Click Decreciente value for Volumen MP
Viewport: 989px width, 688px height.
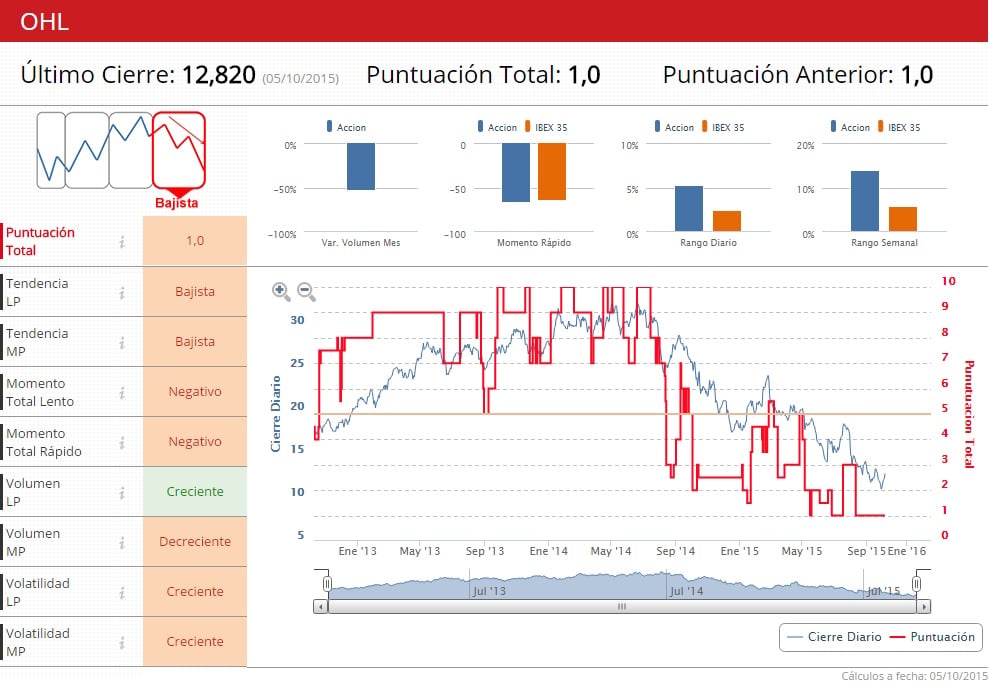pos(195,542)
